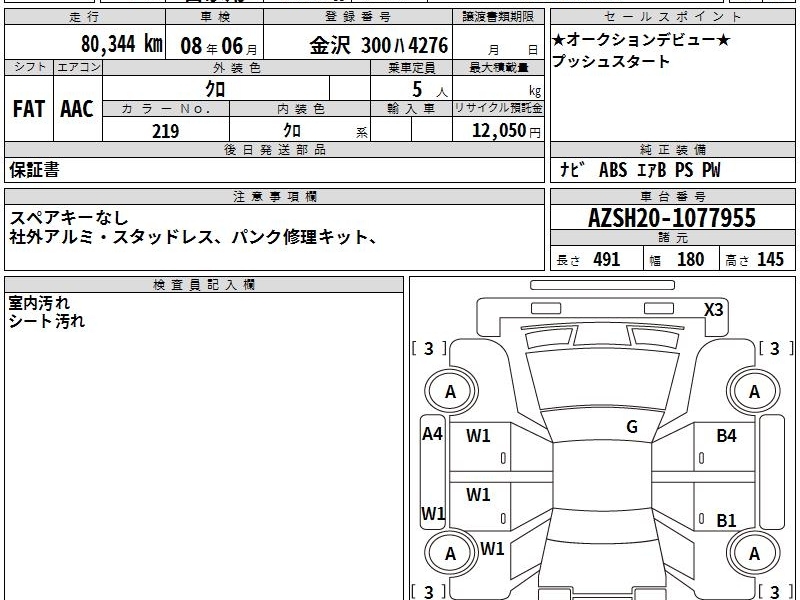Click the 純正装備 header
Screen dimensions: 800x600
pos(672,149)
